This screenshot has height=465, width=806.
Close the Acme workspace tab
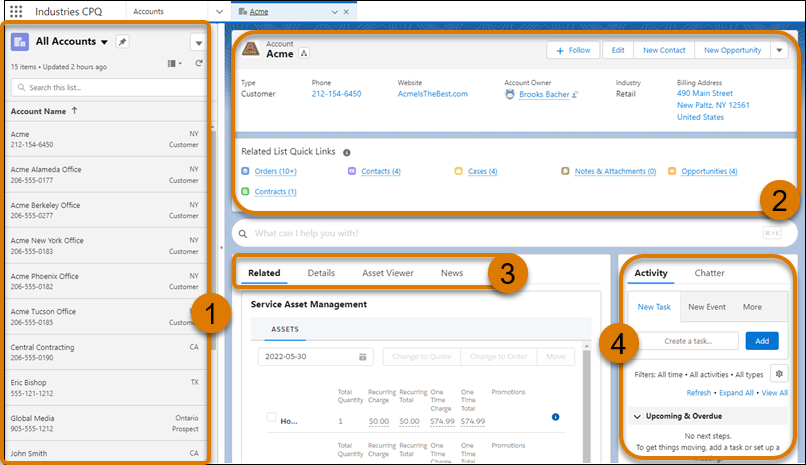tap(346, 11)
